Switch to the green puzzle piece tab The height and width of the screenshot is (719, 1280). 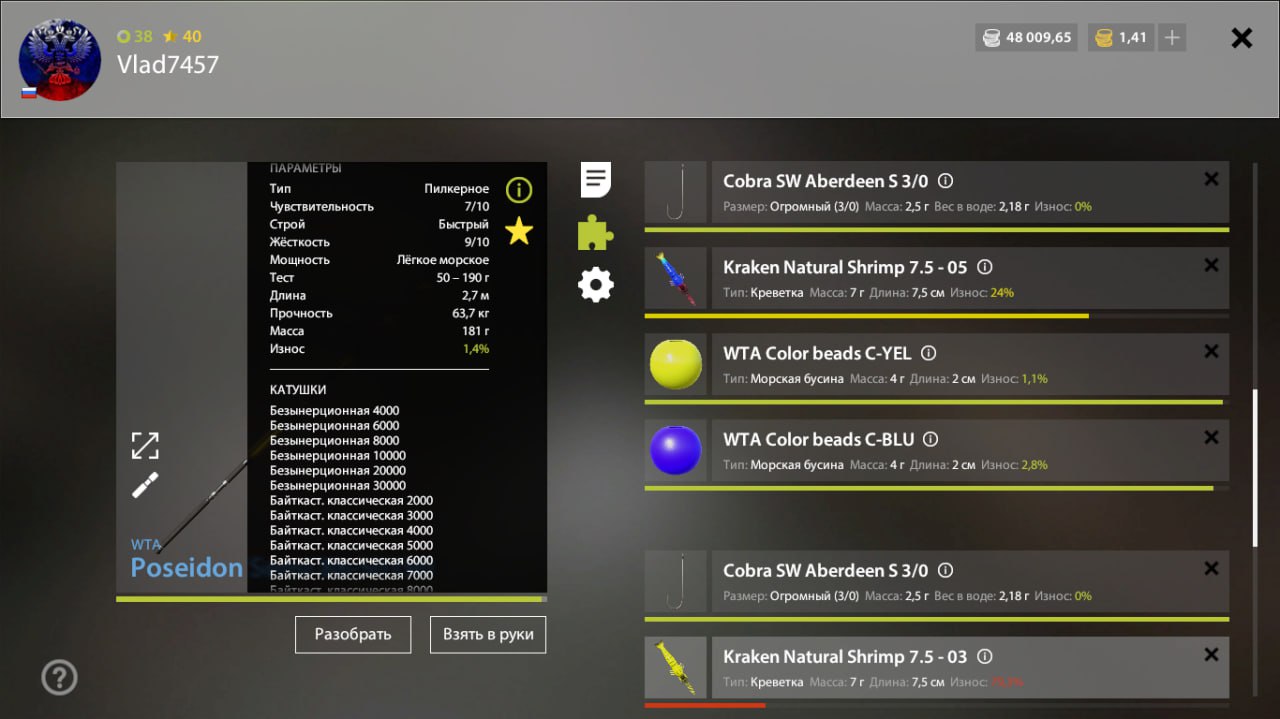click(595, 233)
